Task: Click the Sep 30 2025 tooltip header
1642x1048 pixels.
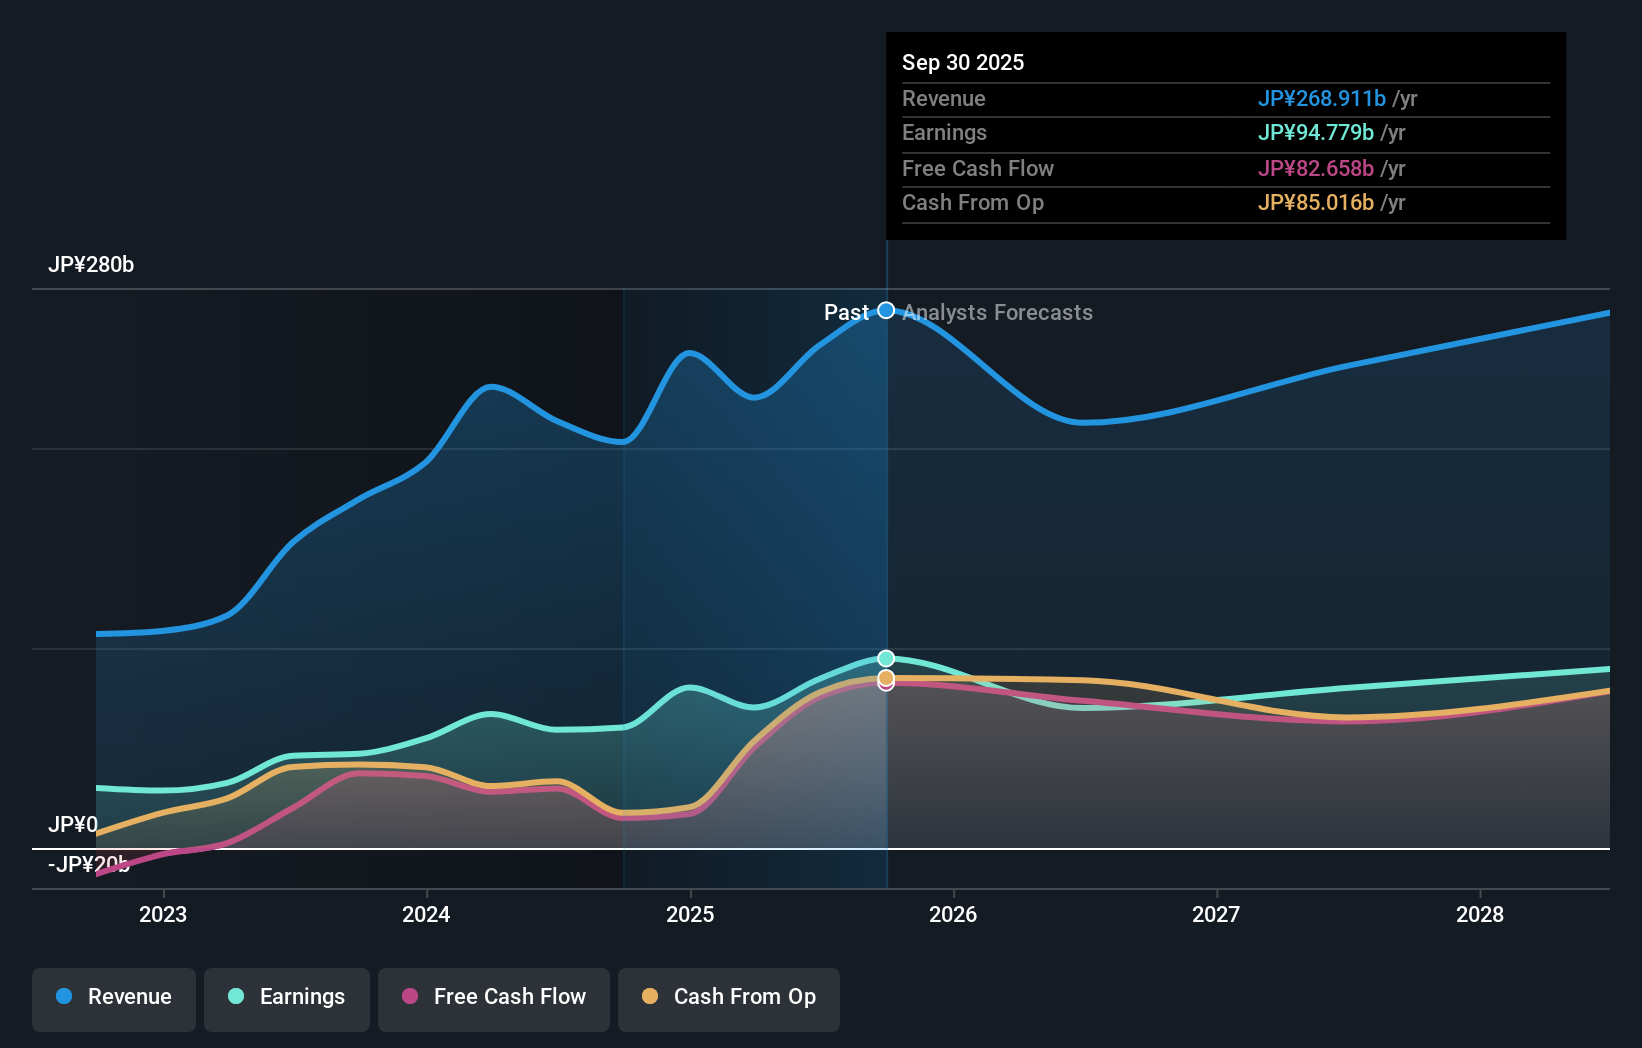Action: point(963,62)
